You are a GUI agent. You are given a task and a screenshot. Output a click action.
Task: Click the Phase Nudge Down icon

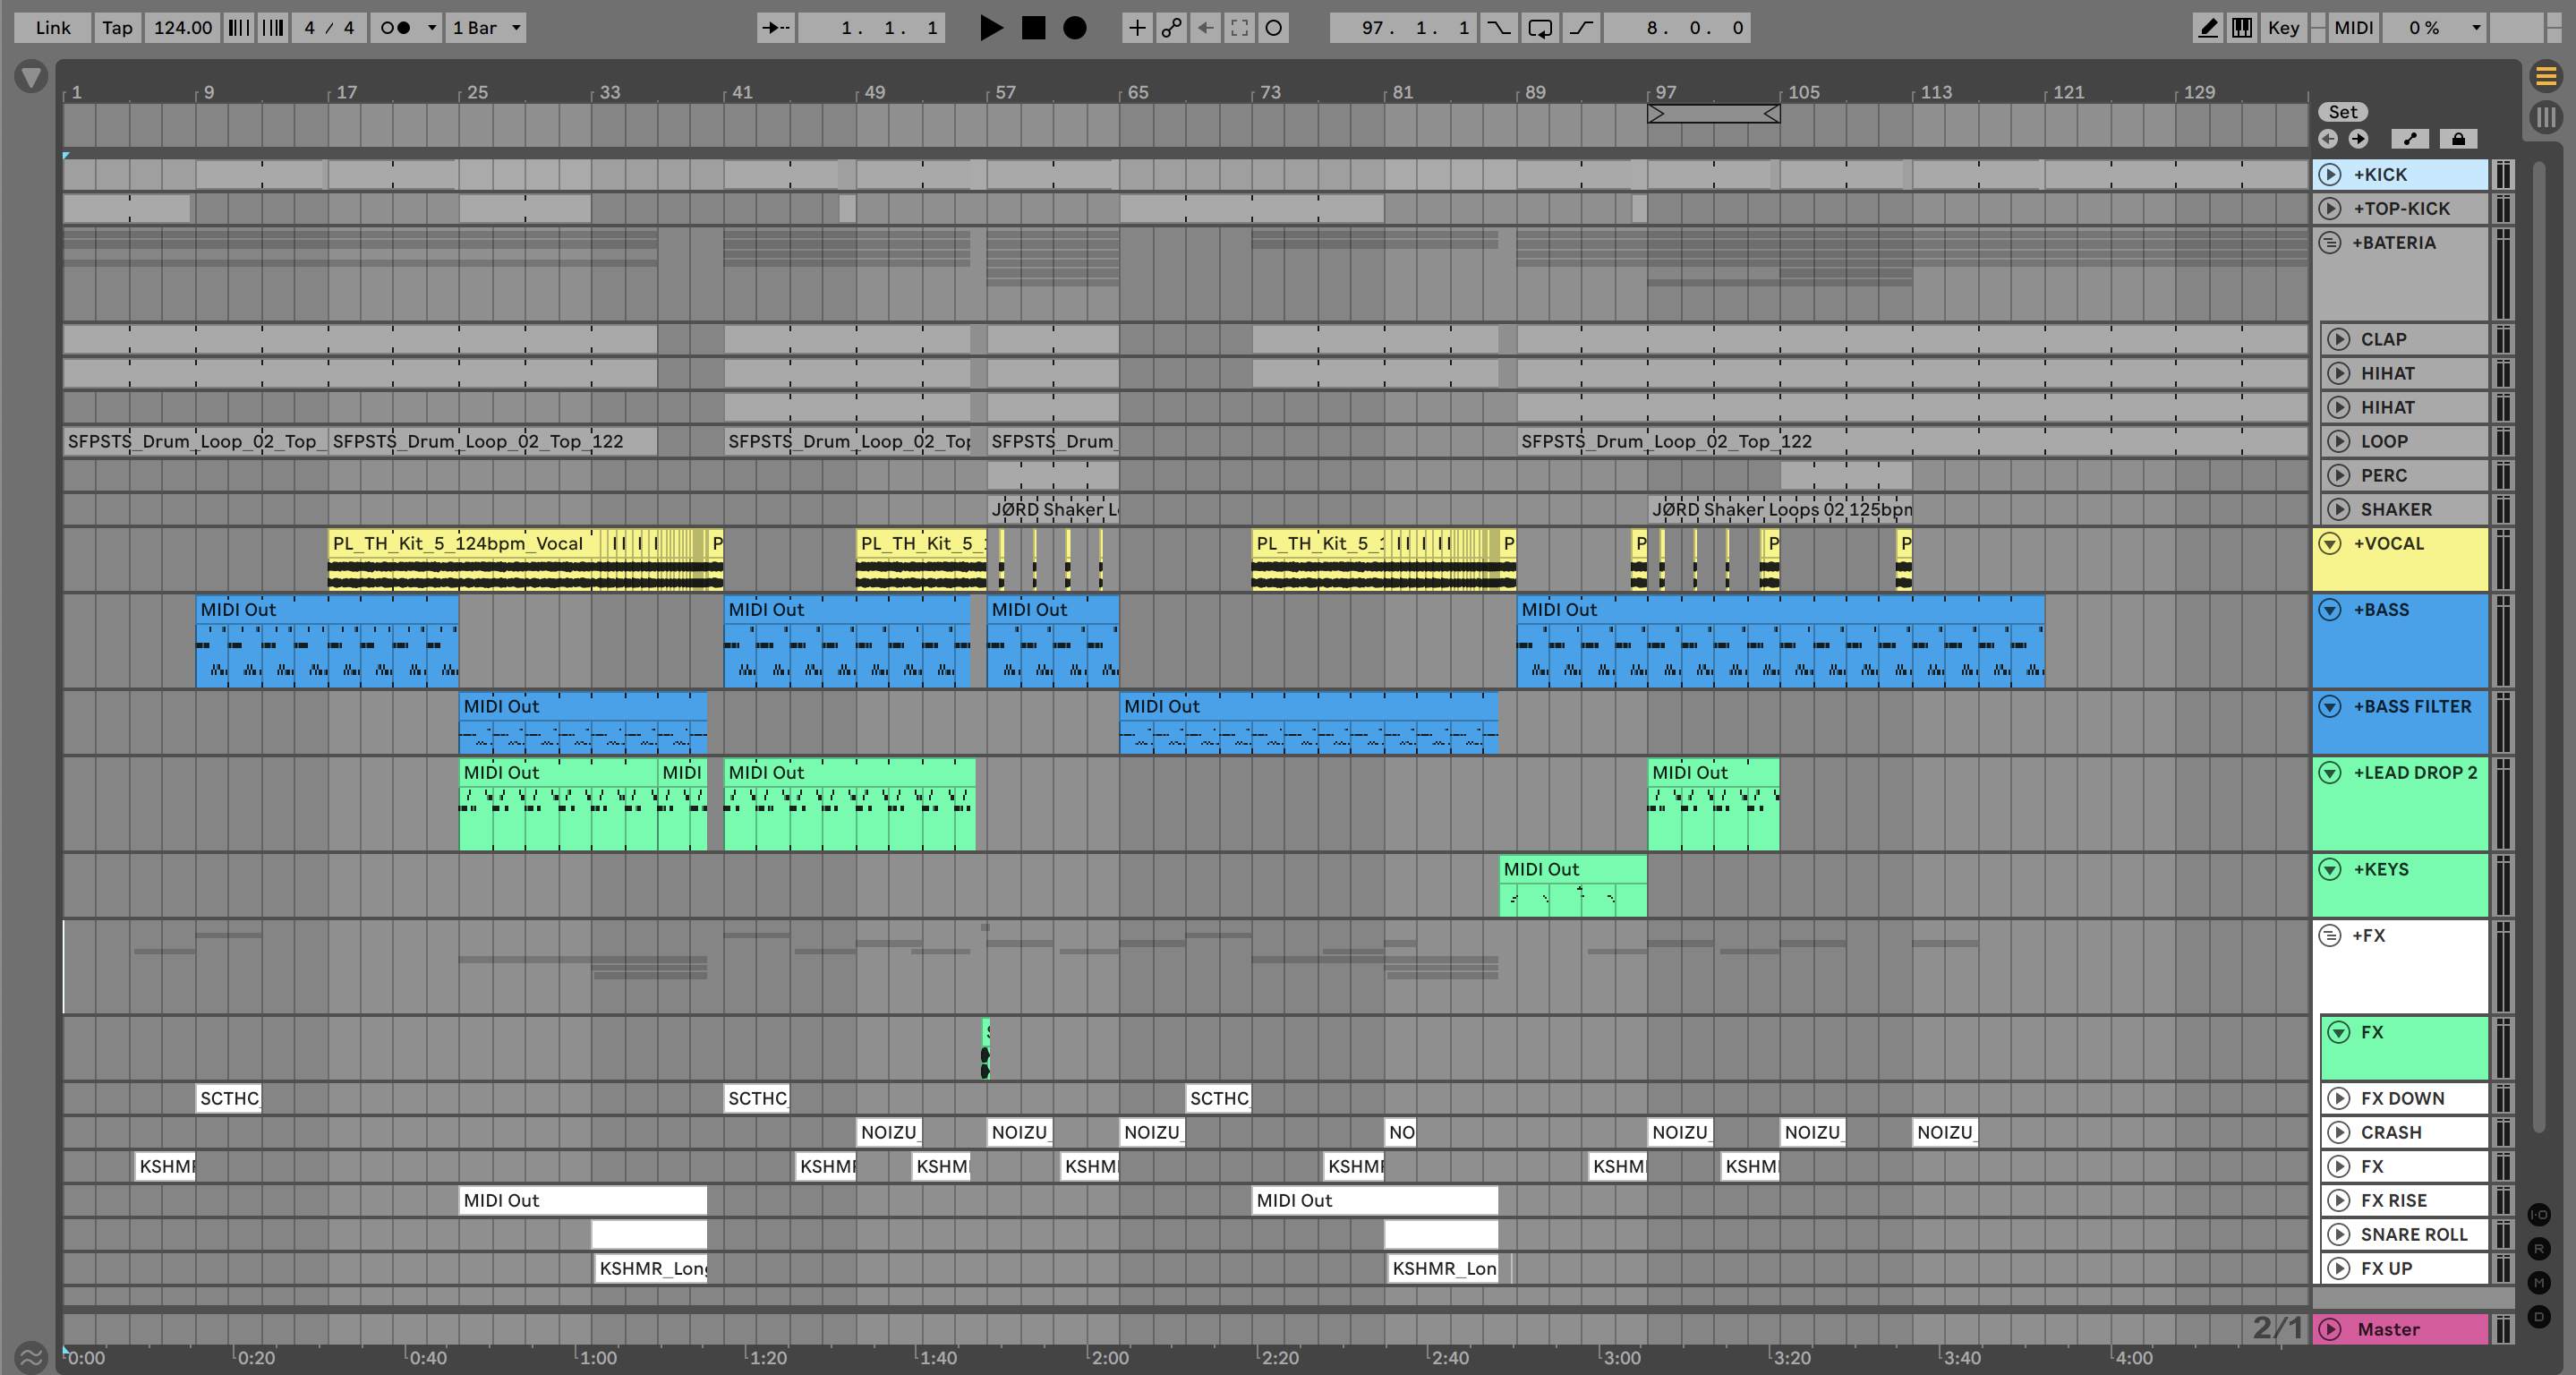tap(239, 28)
